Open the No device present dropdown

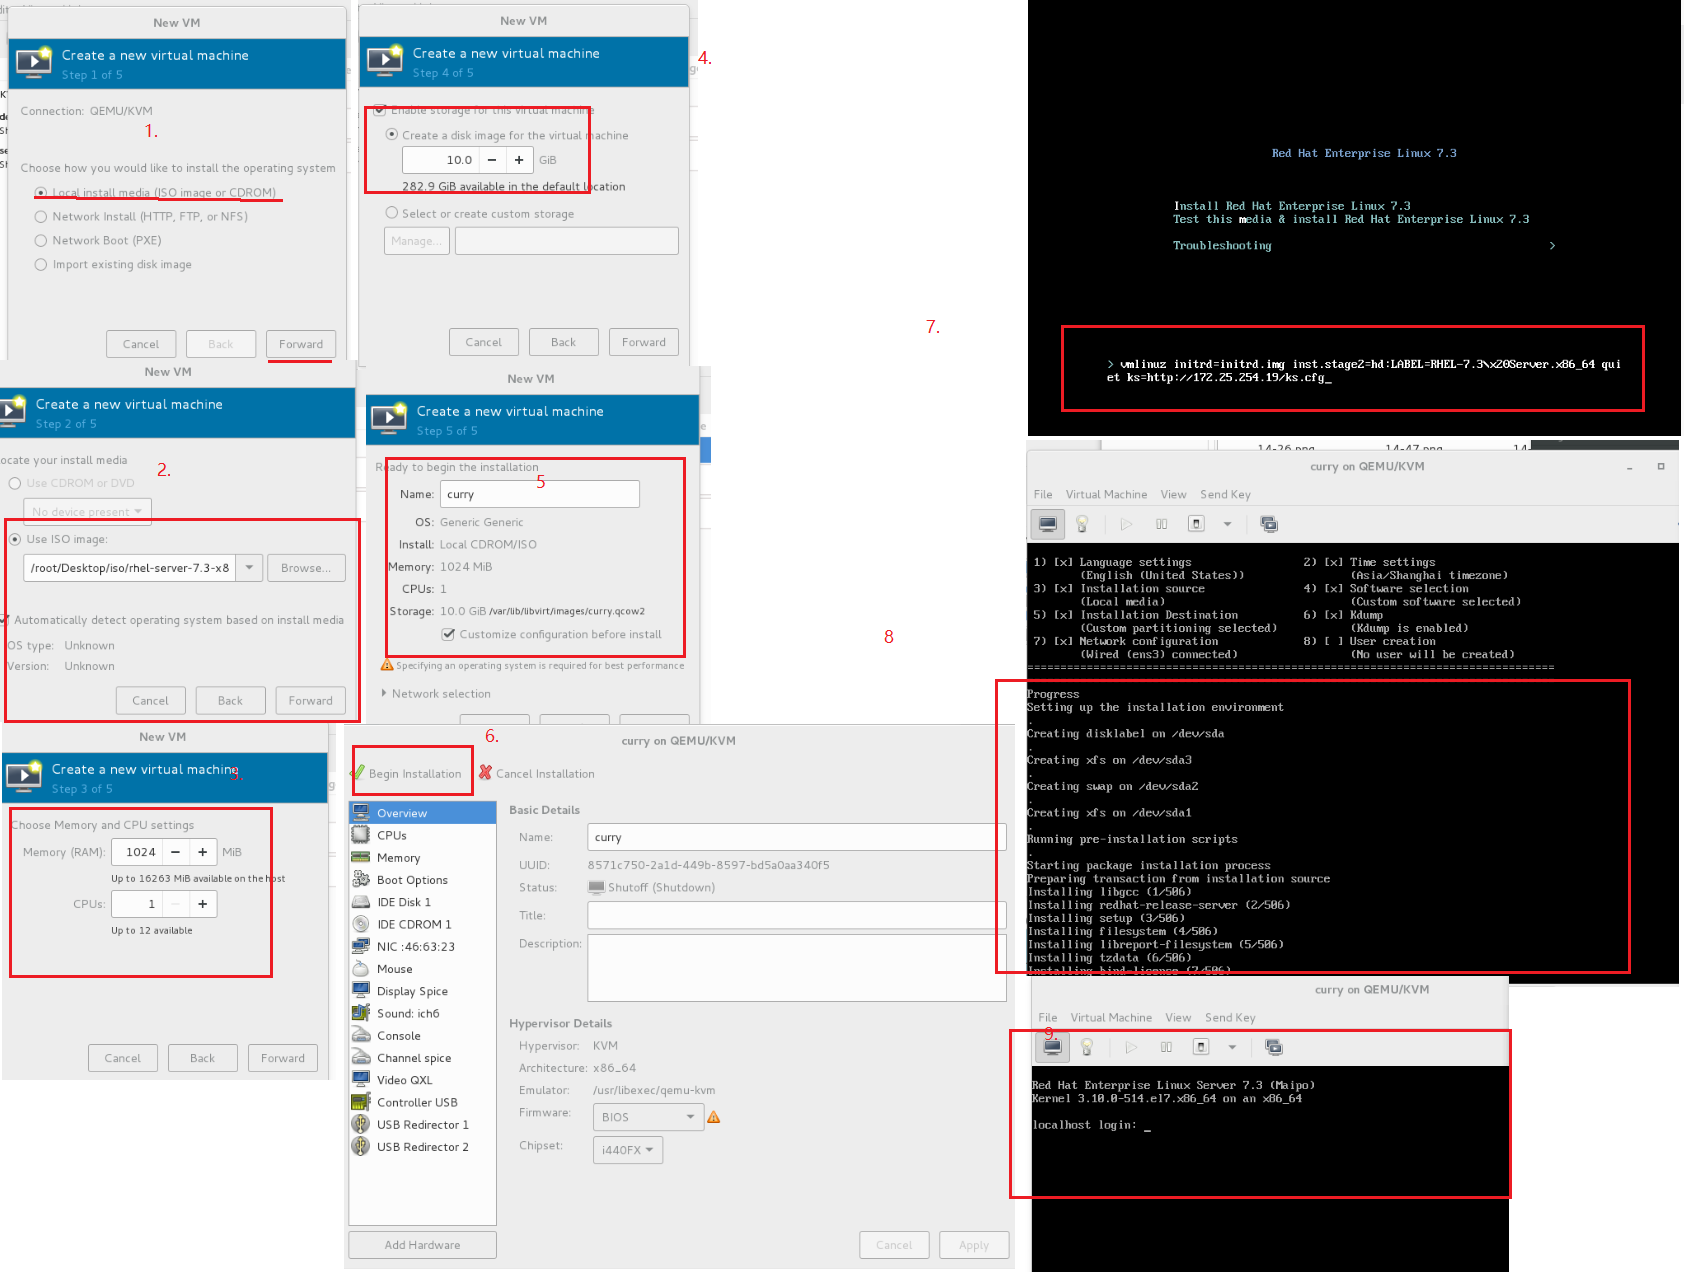point(88,511)
